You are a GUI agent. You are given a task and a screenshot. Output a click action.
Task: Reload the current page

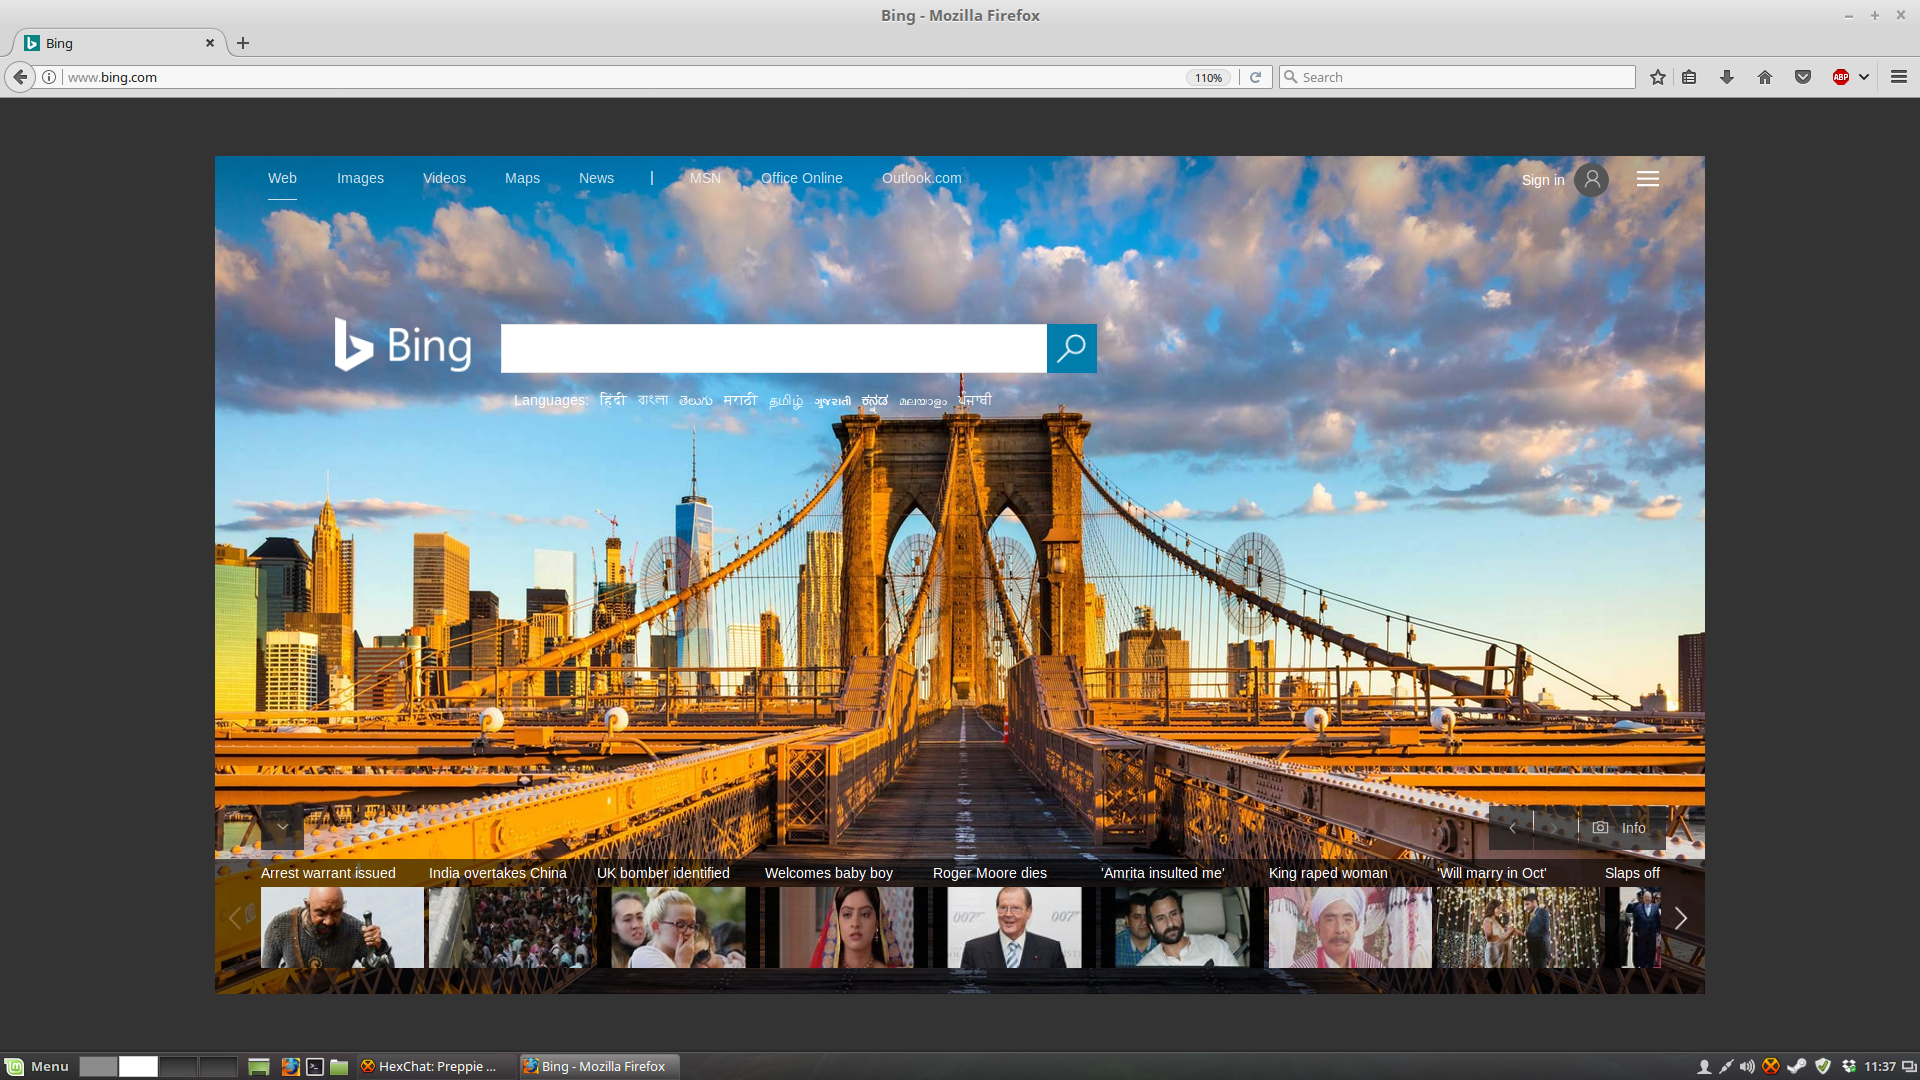[x=1256, y=77]
